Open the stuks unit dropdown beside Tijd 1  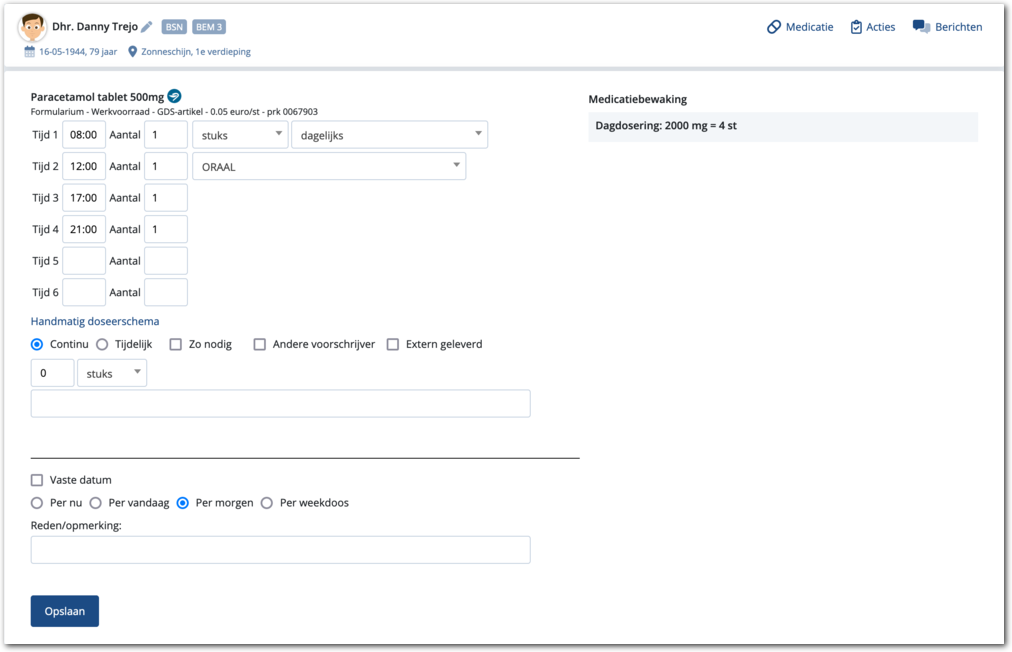[x=240, y=135]
